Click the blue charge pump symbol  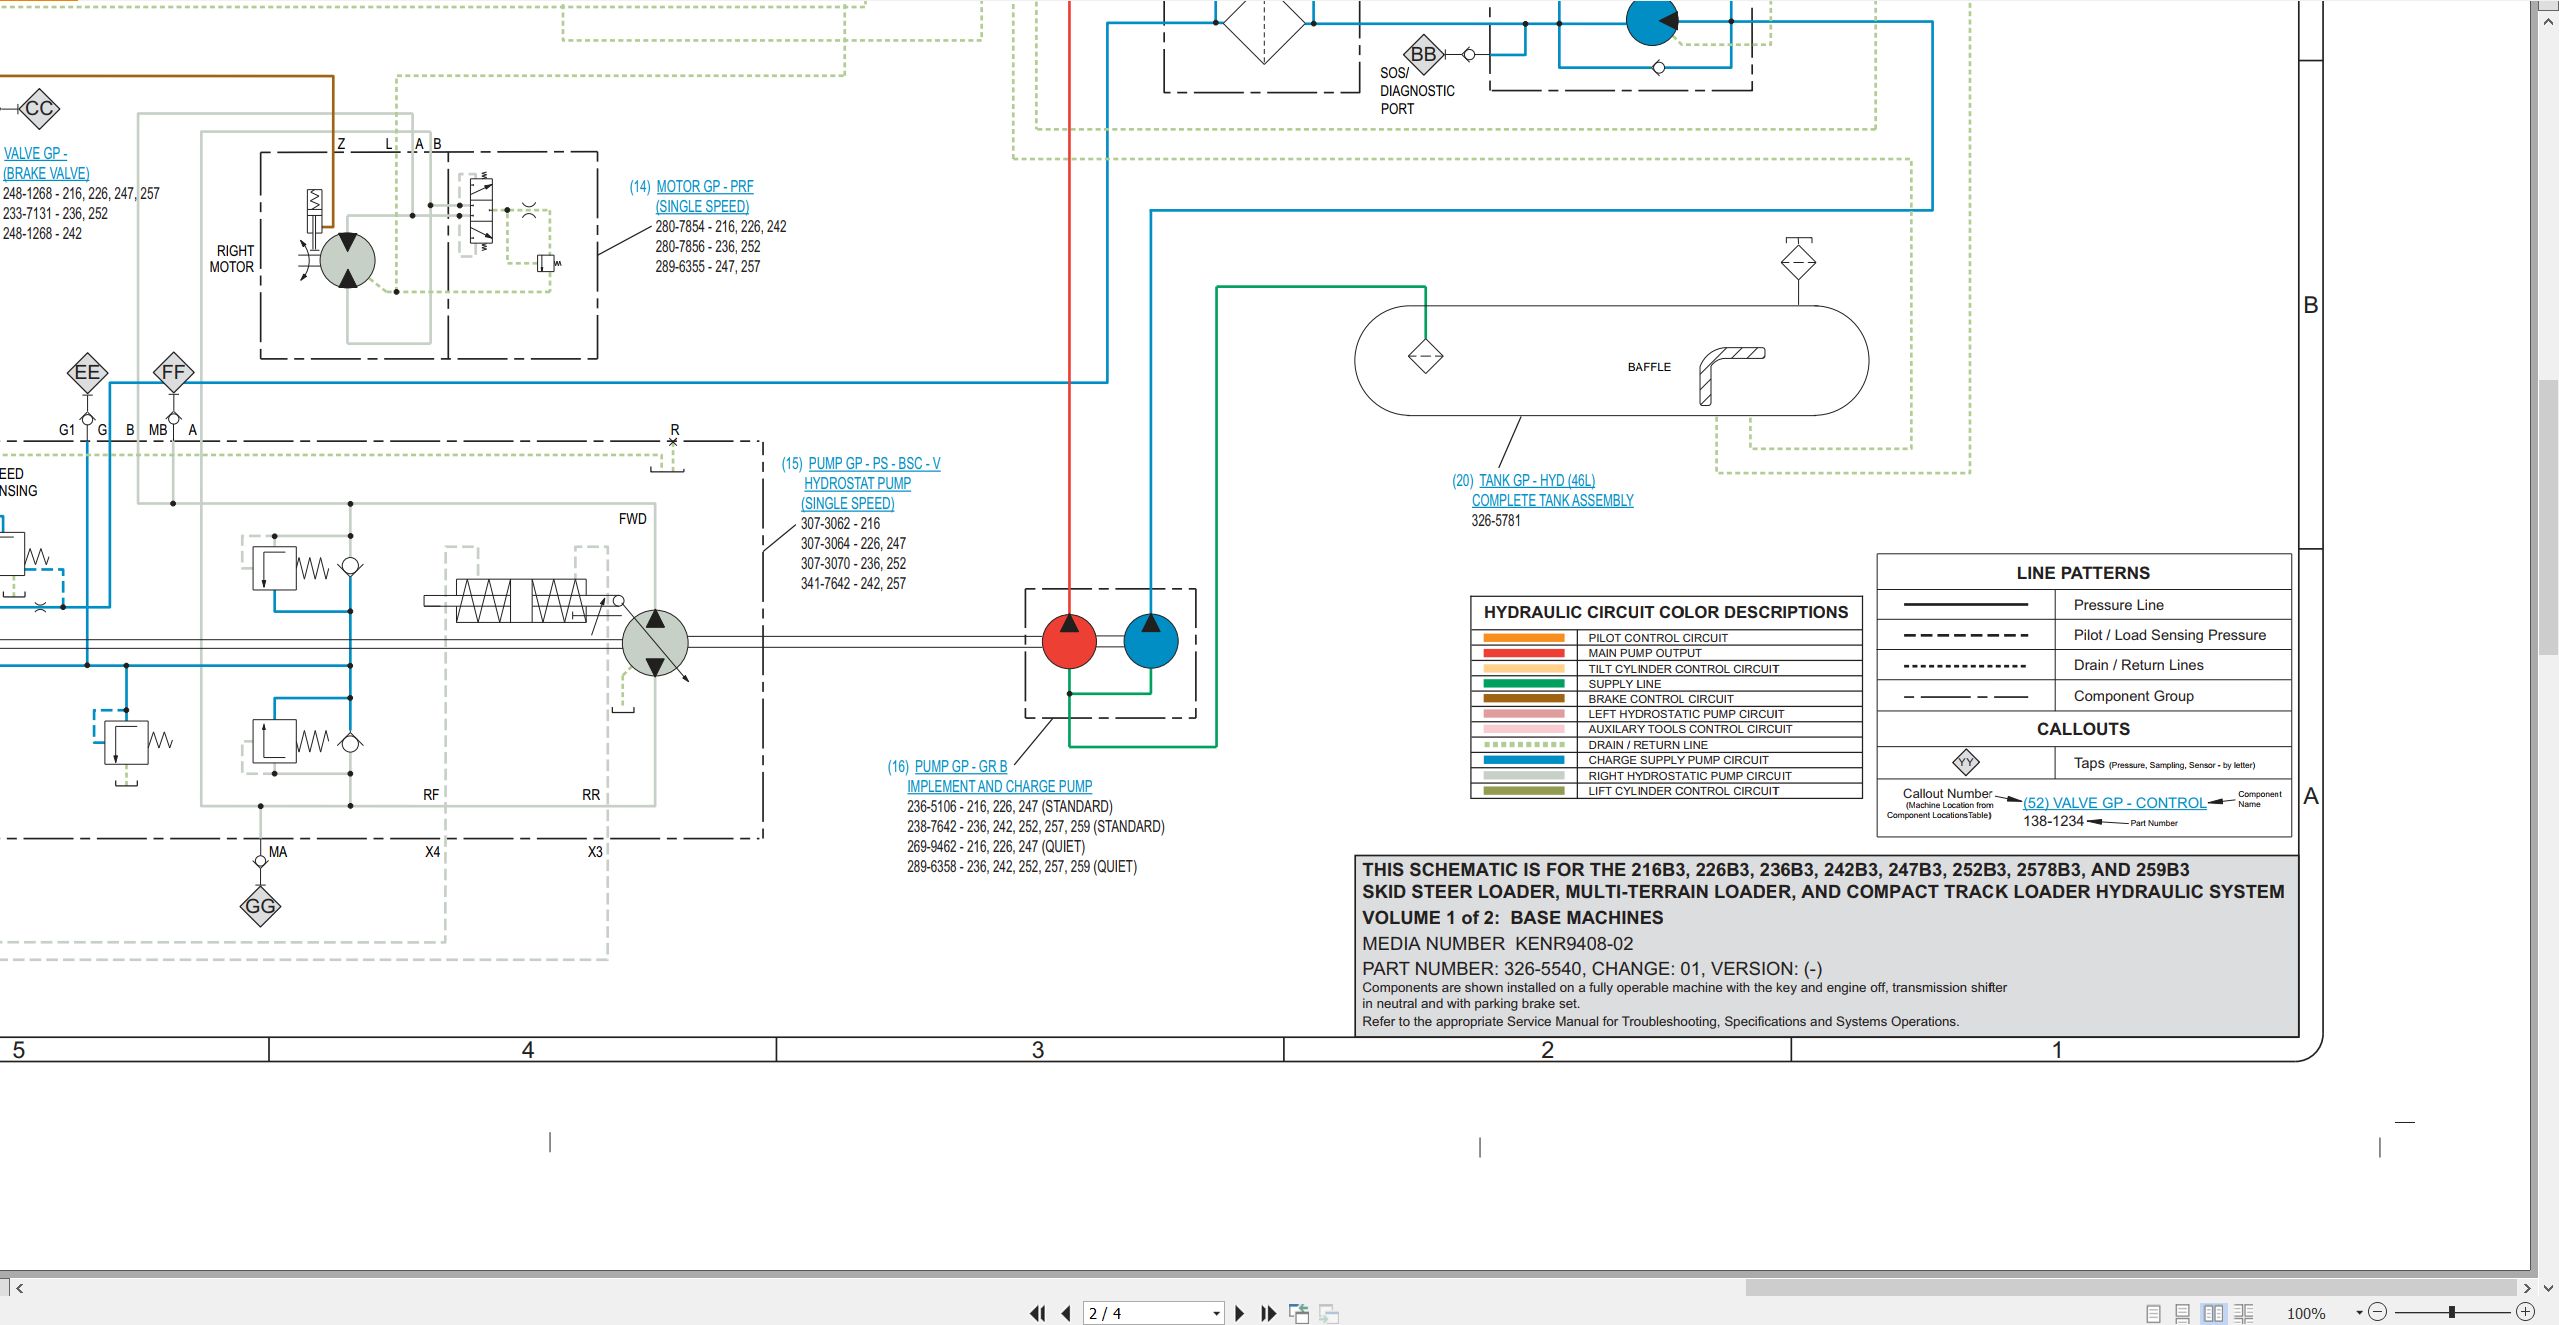(x=1151, y=641)
